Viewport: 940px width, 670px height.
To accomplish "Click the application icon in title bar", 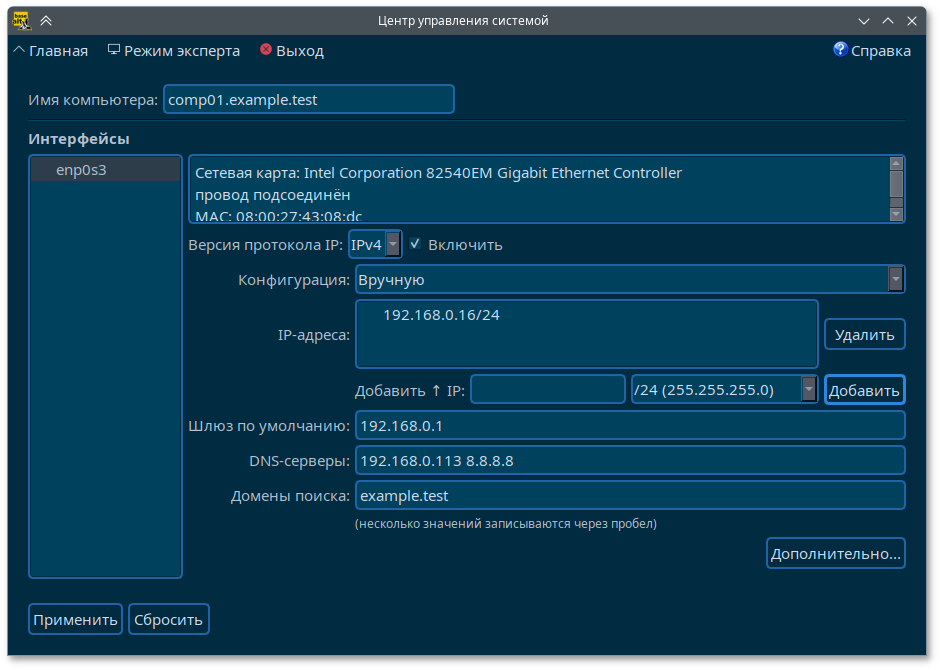I will coord(20,20).
